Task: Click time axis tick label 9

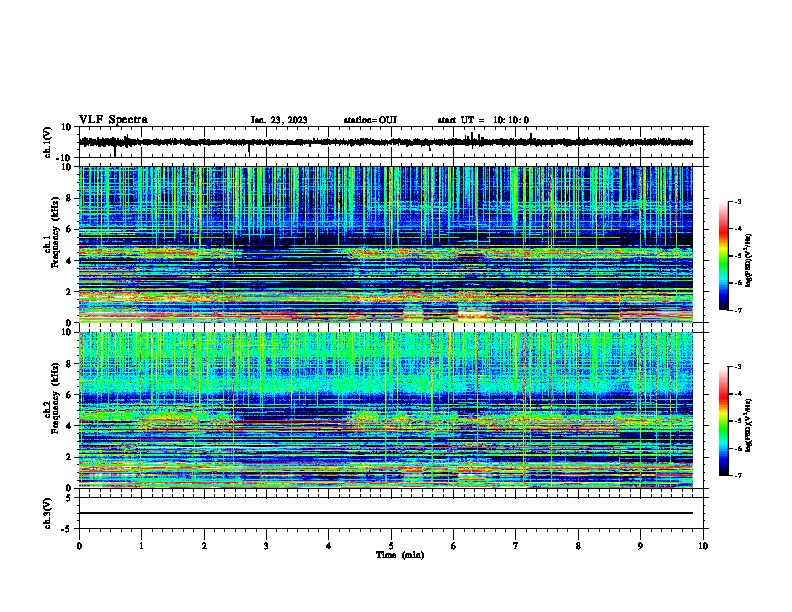Action: point(640,545)
